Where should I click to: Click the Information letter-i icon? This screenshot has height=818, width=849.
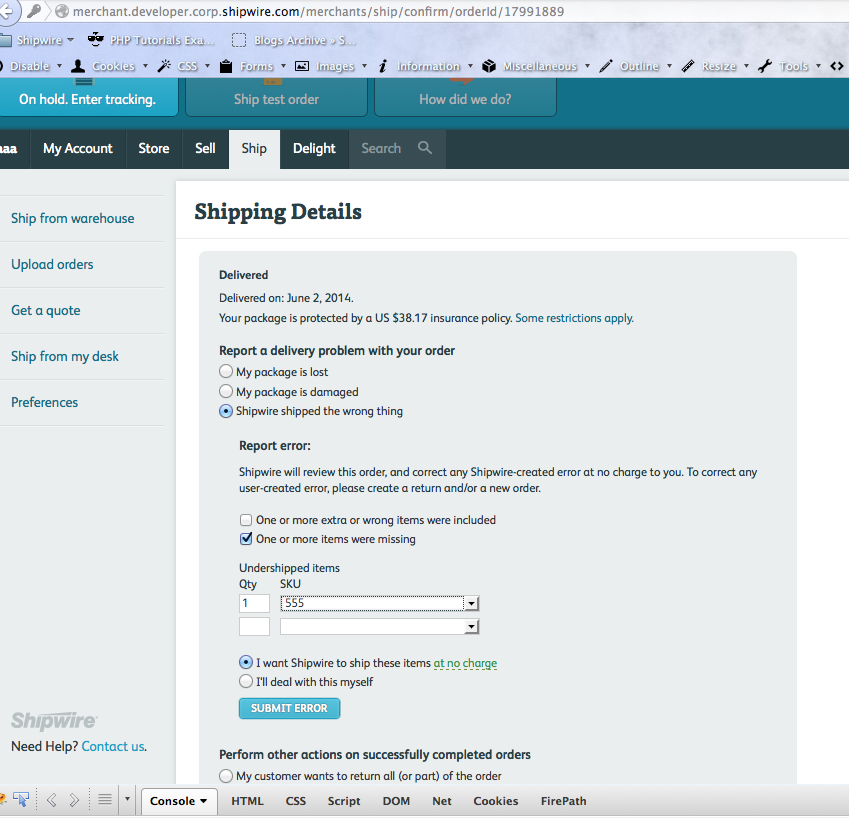point(383,66)
